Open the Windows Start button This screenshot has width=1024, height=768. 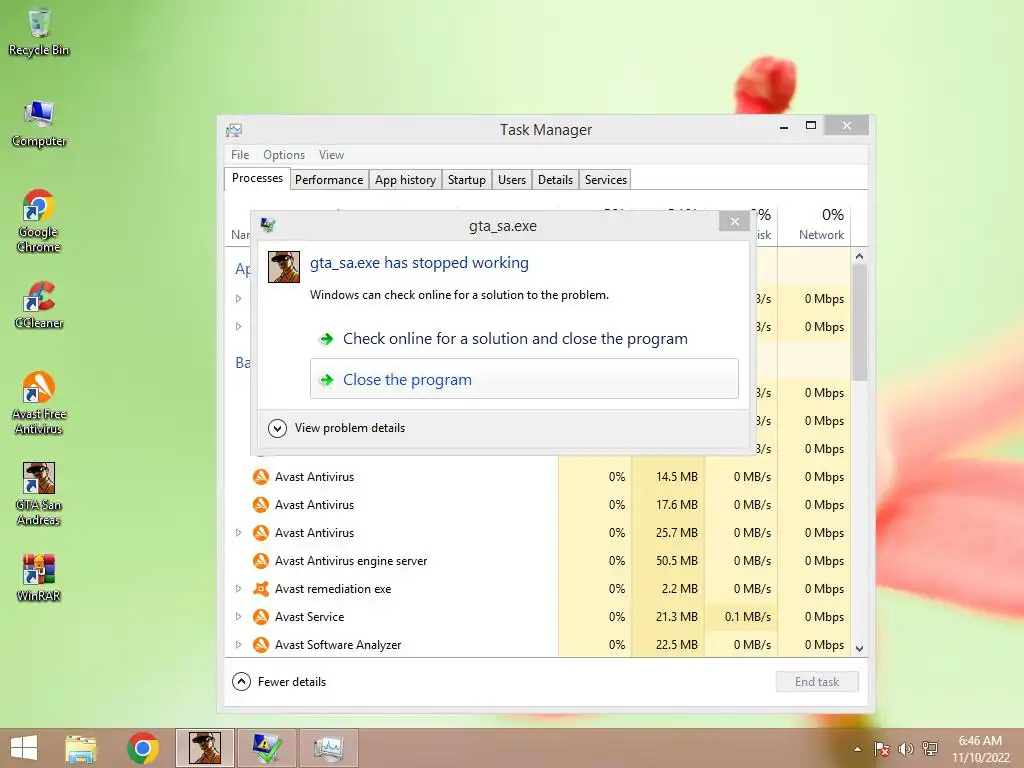24,748
